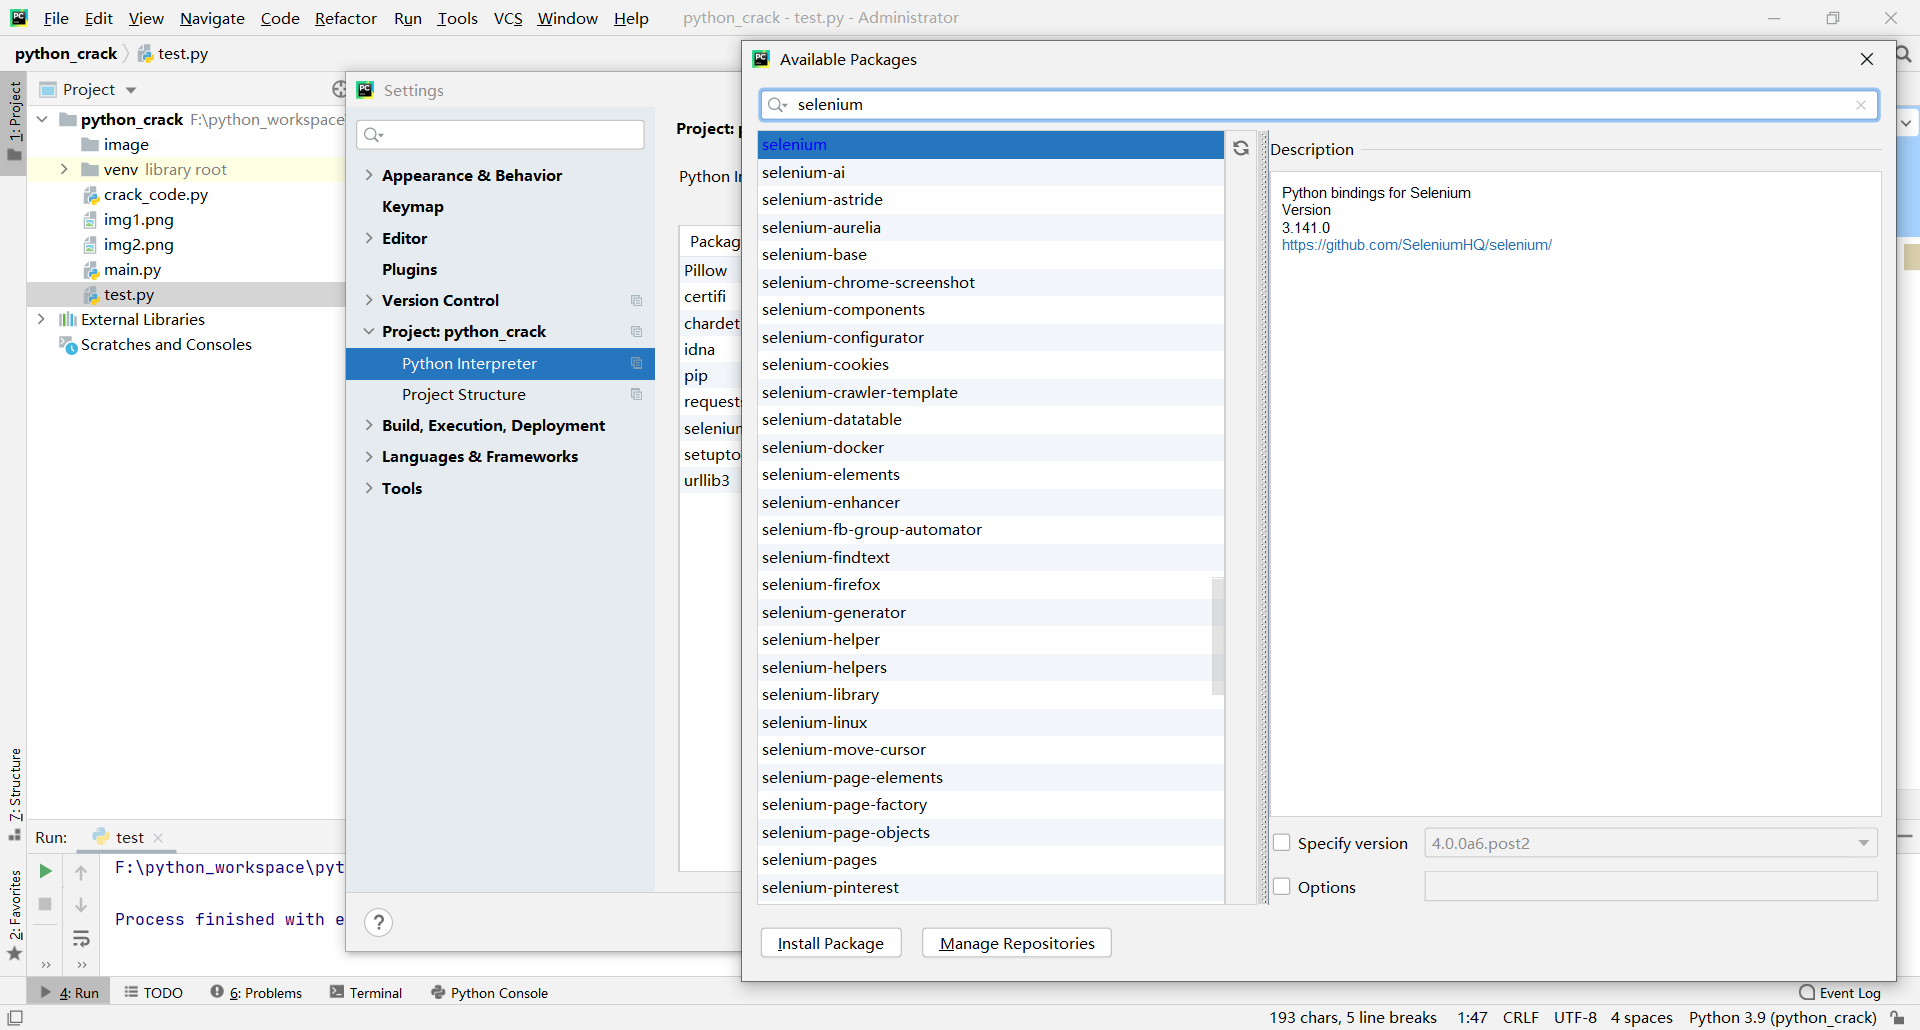Switch to the 4: Run tab
The height and width of the screenshot is (1030, 1920).
click(70, 993)
